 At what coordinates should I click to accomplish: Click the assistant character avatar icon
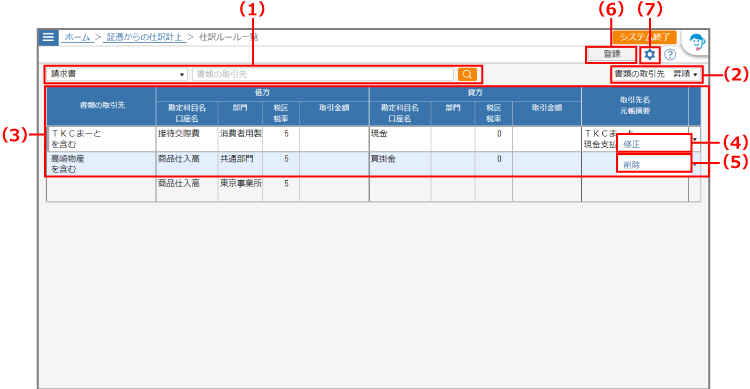pos(697,43)
